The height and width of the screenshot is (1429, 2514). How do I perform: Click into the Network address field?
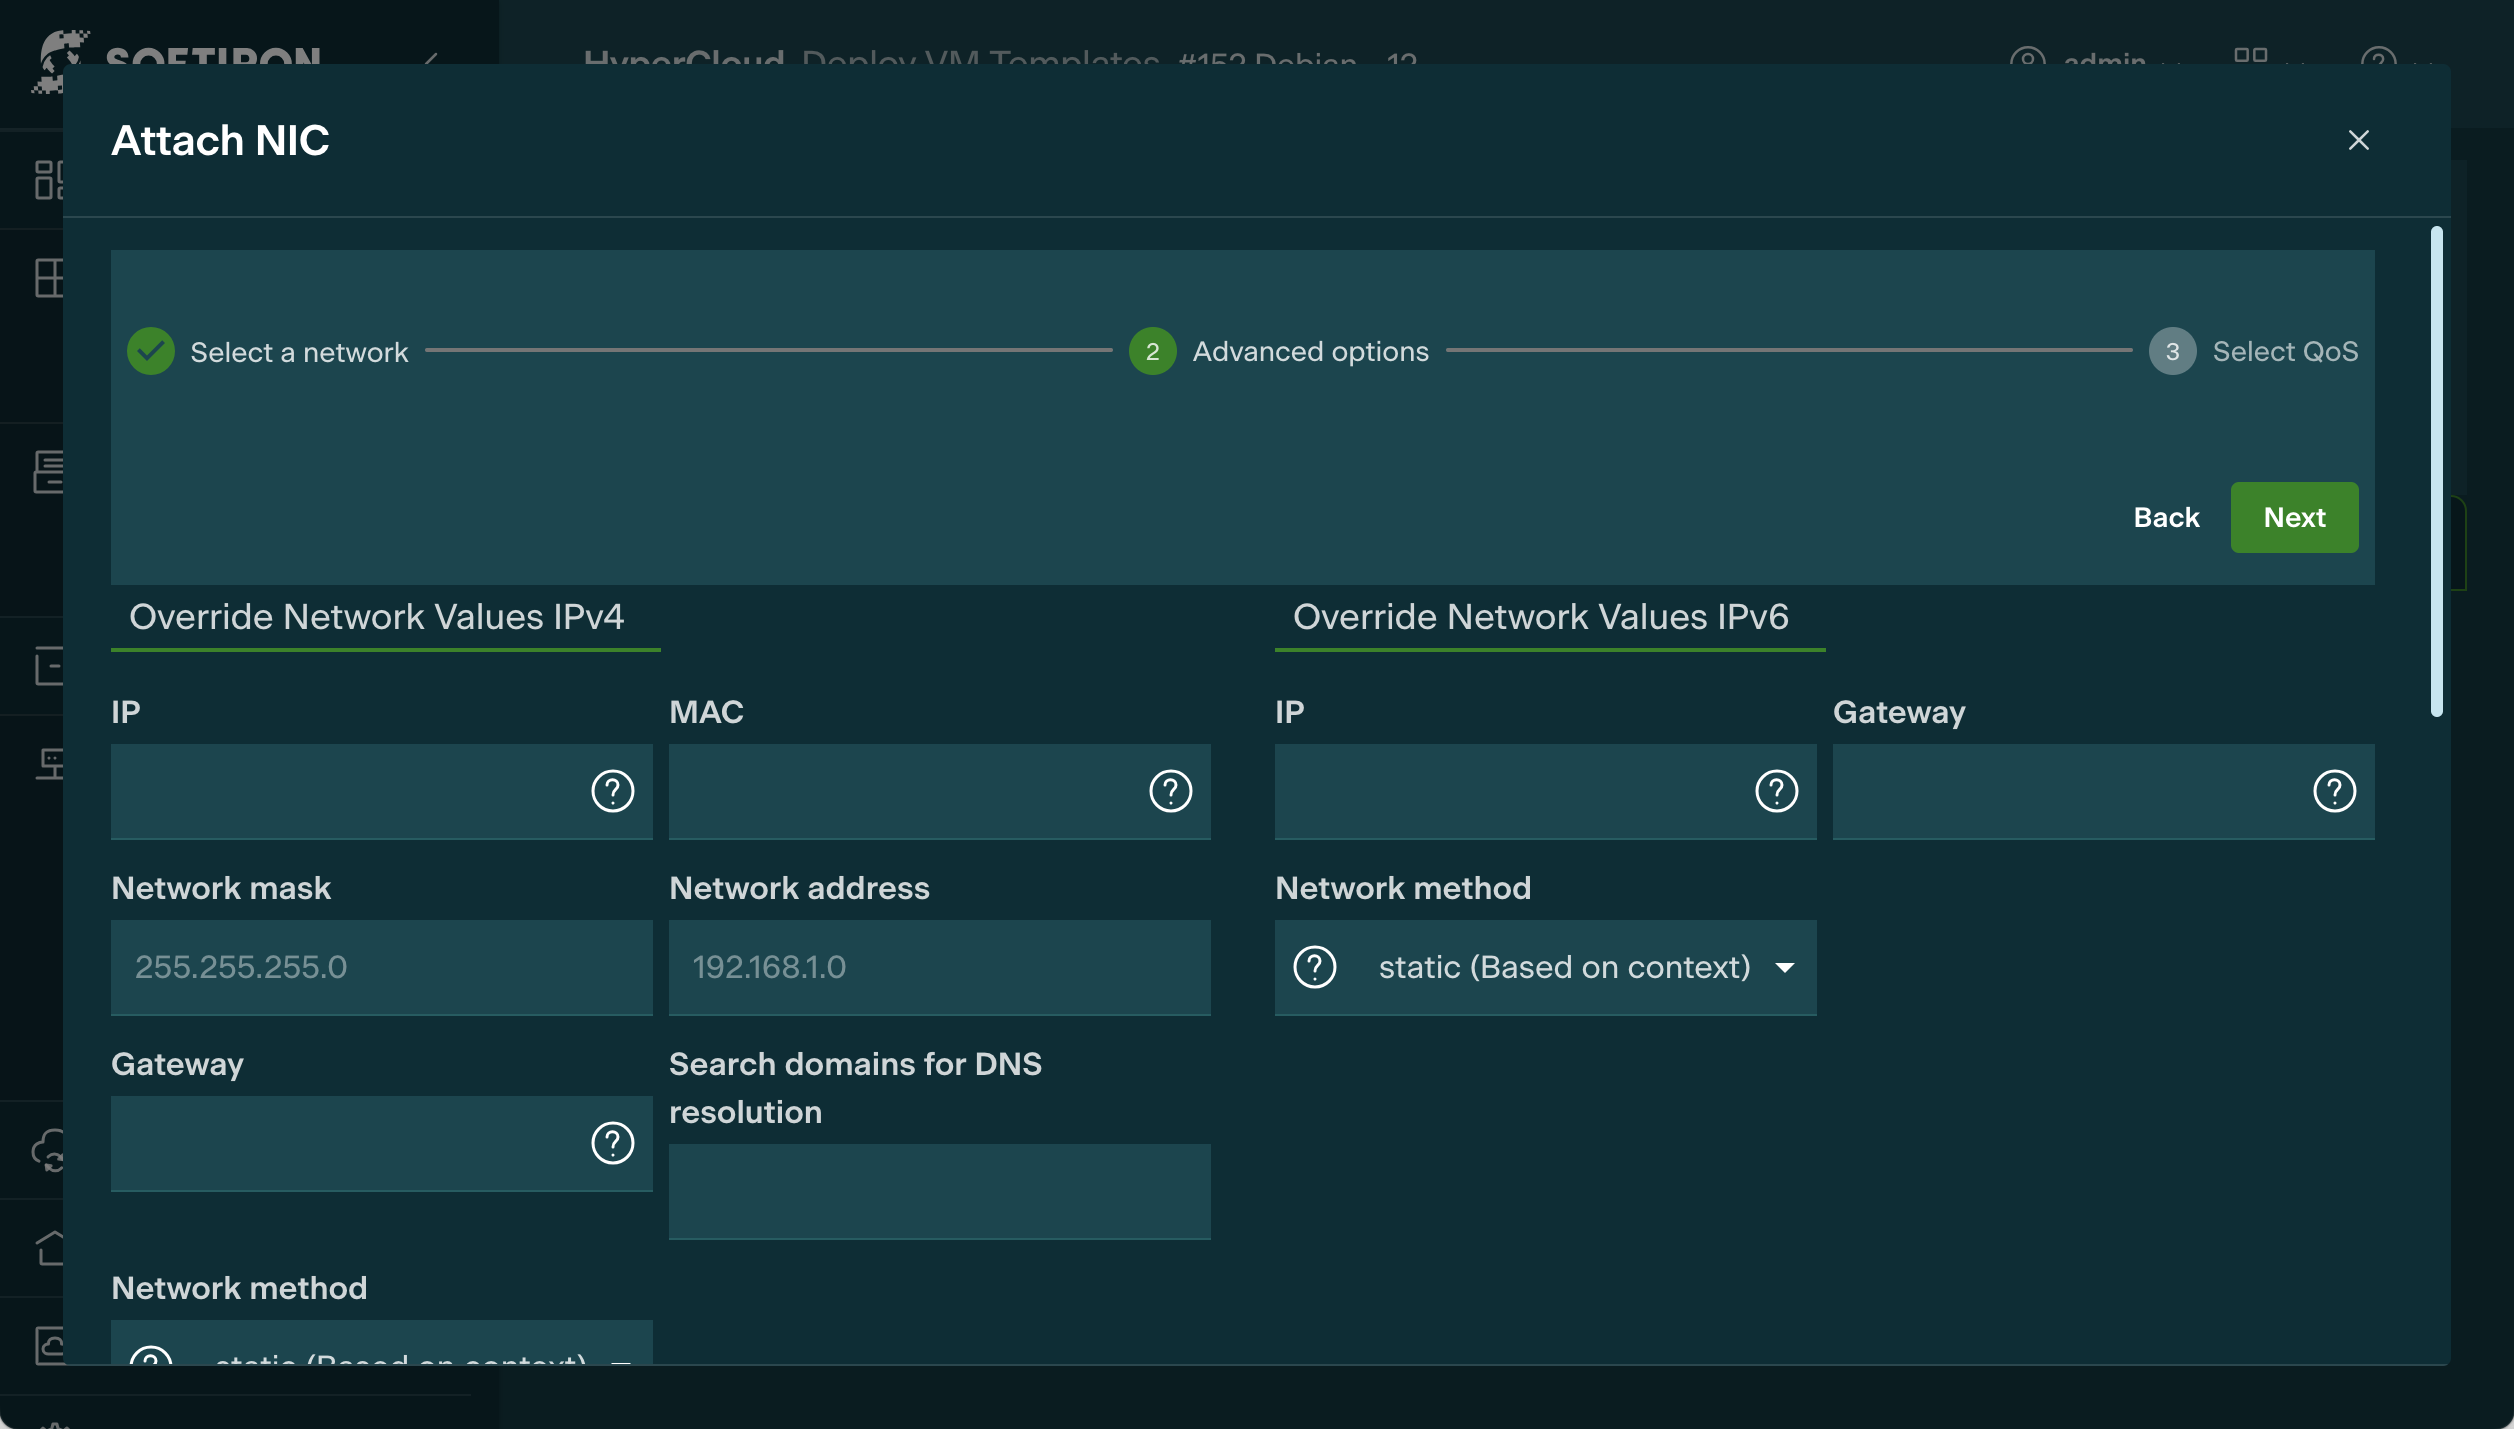tap(939, 967)
